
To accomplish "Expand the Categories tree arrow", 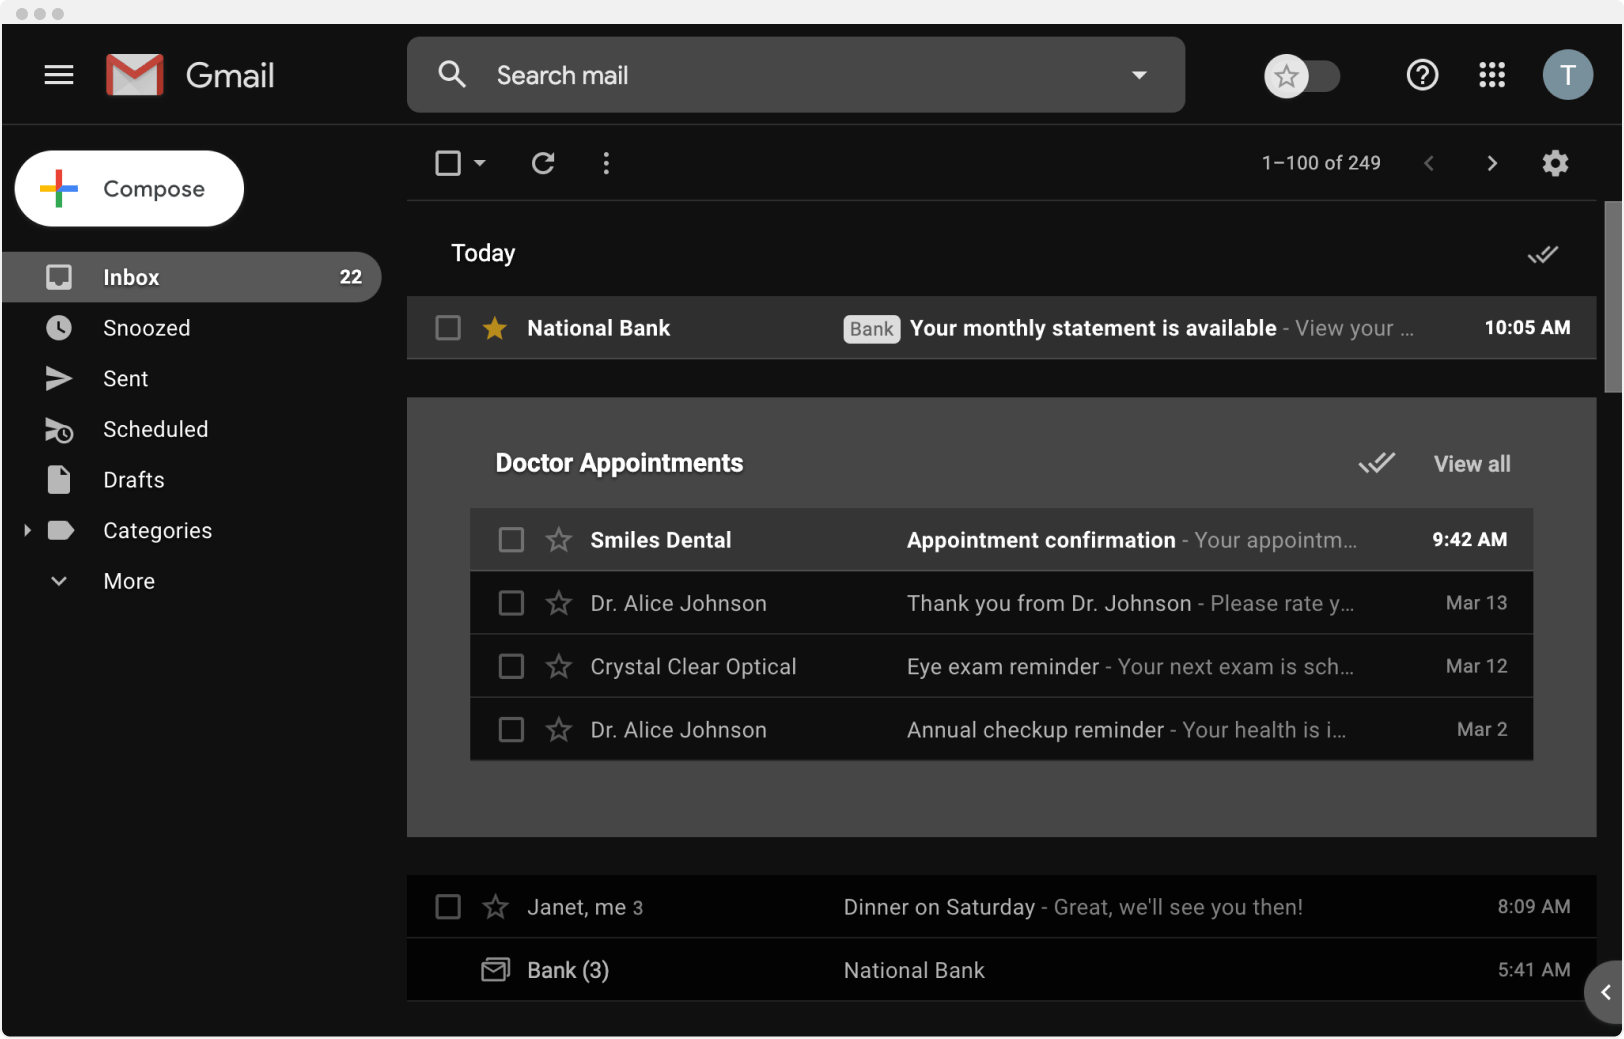I will point(27,530).
